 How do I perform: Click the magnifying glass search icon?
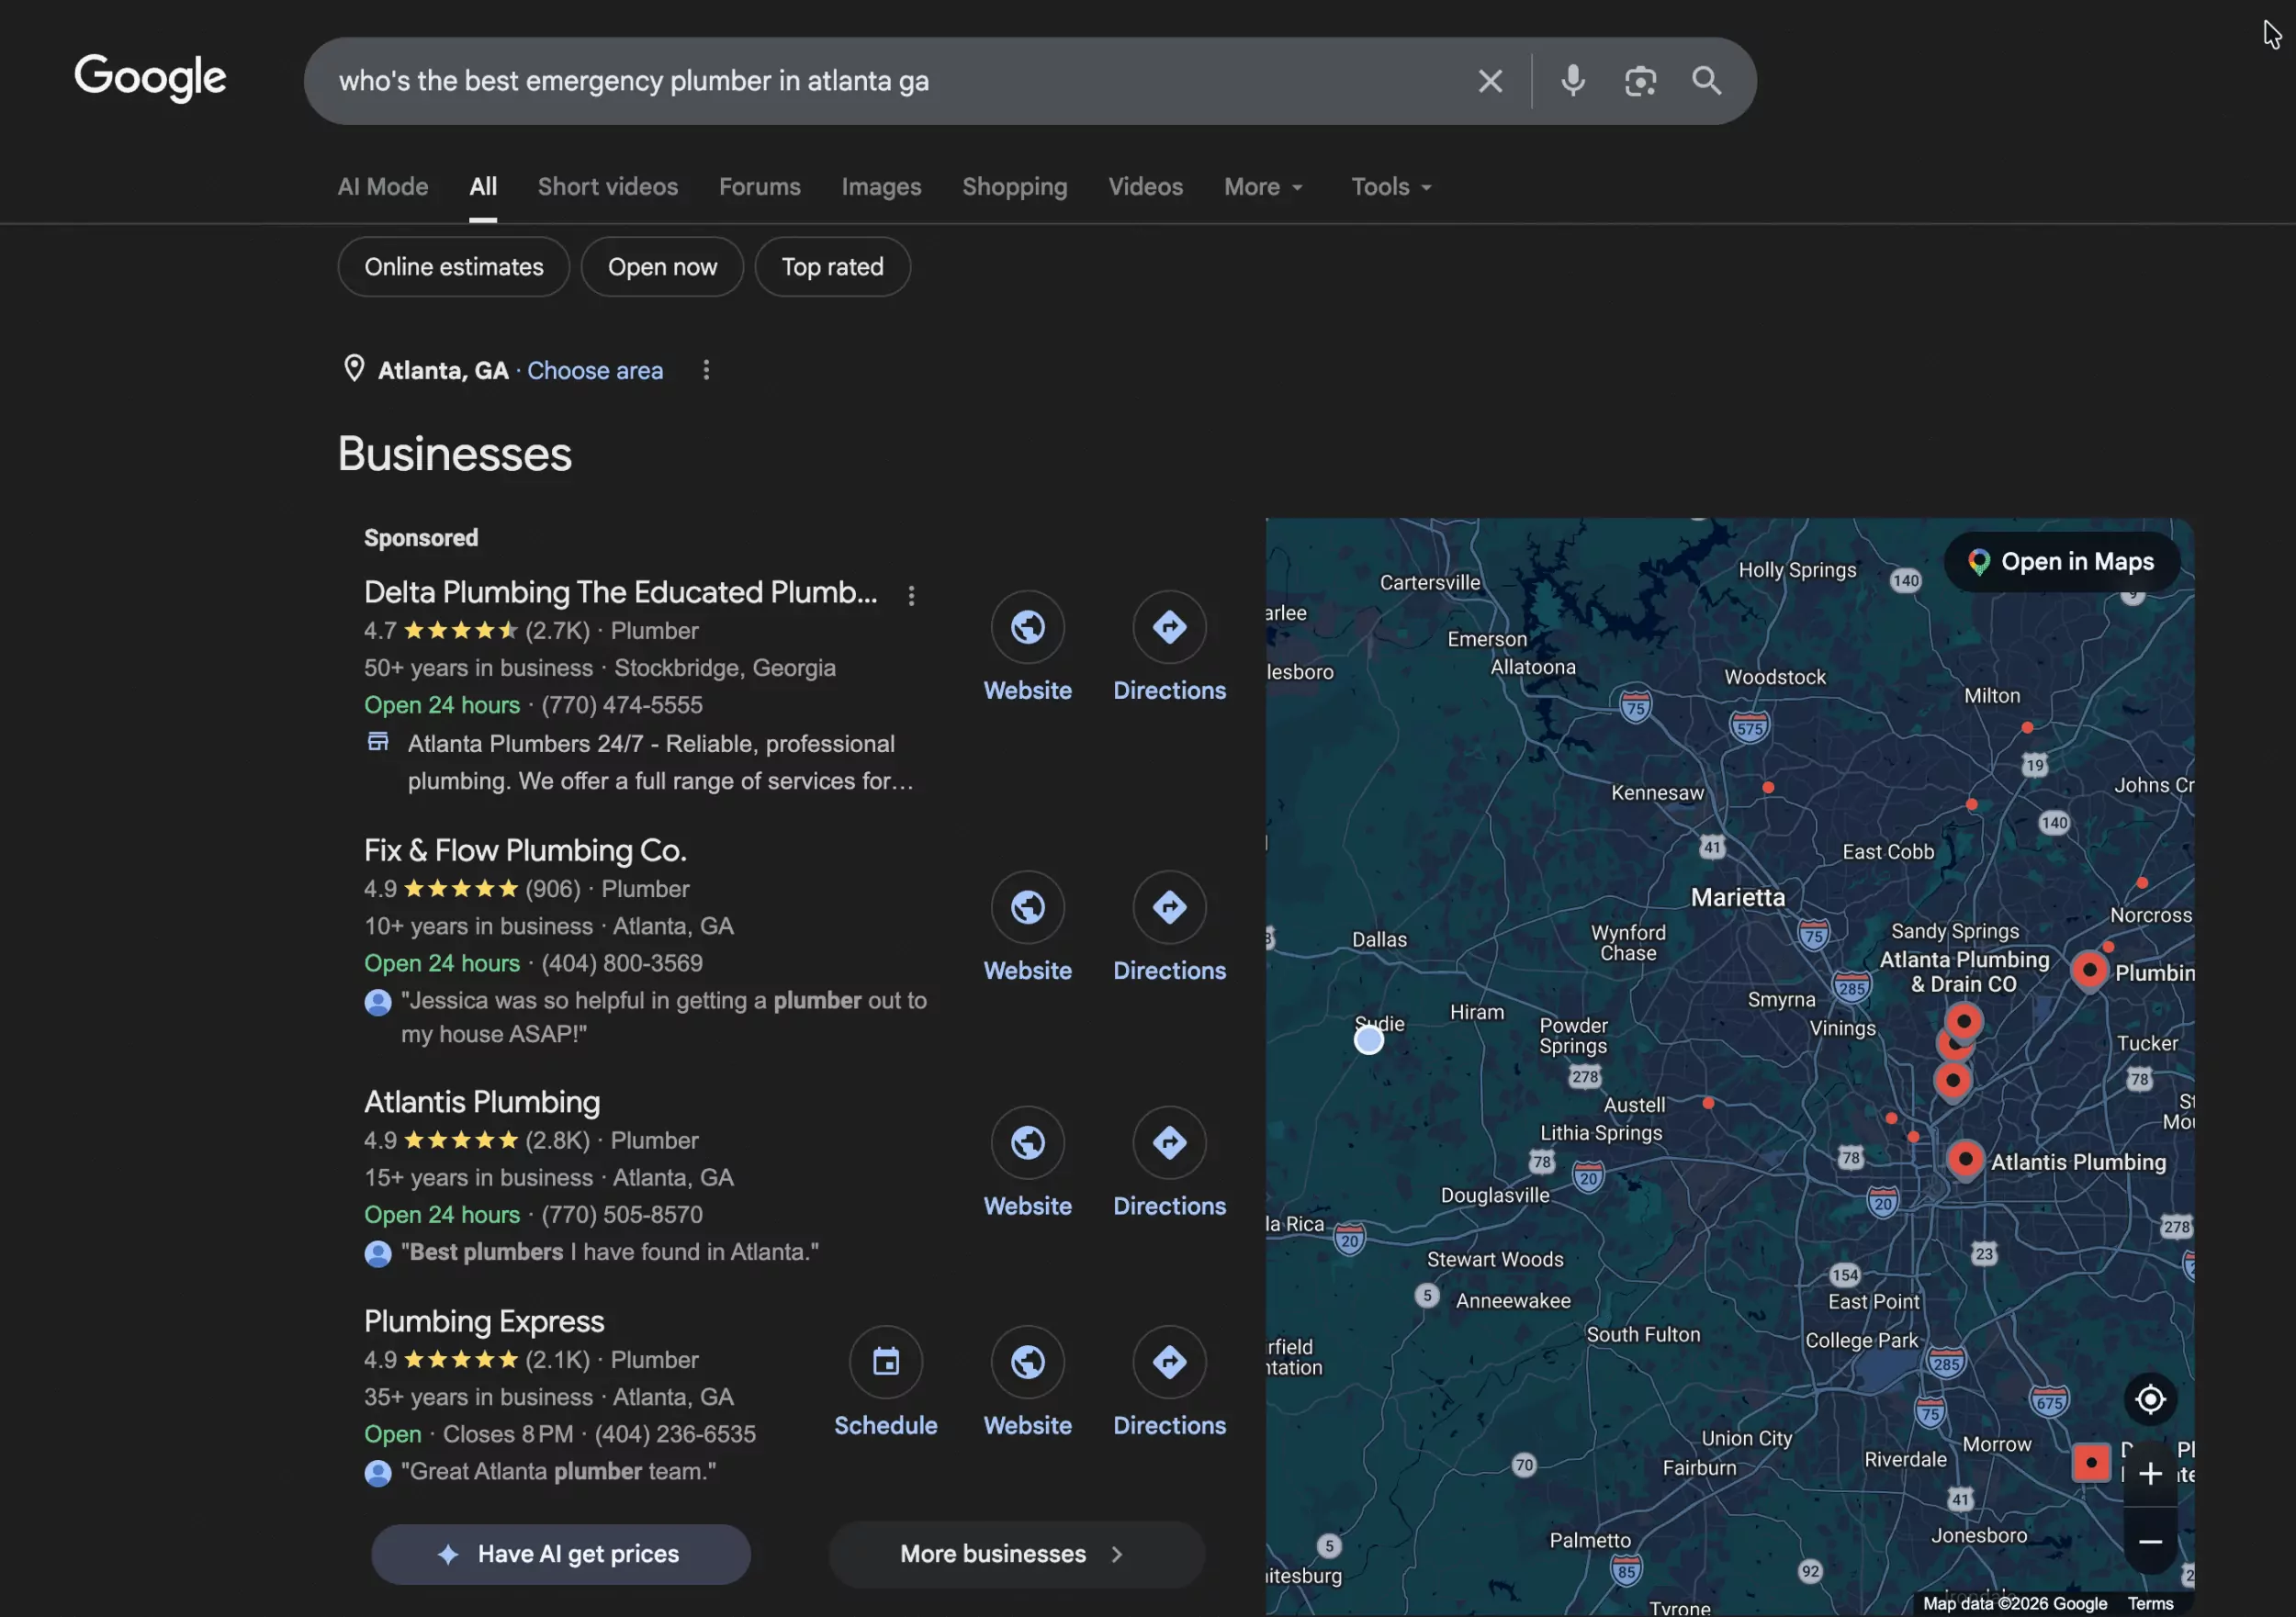(1706, 81)
